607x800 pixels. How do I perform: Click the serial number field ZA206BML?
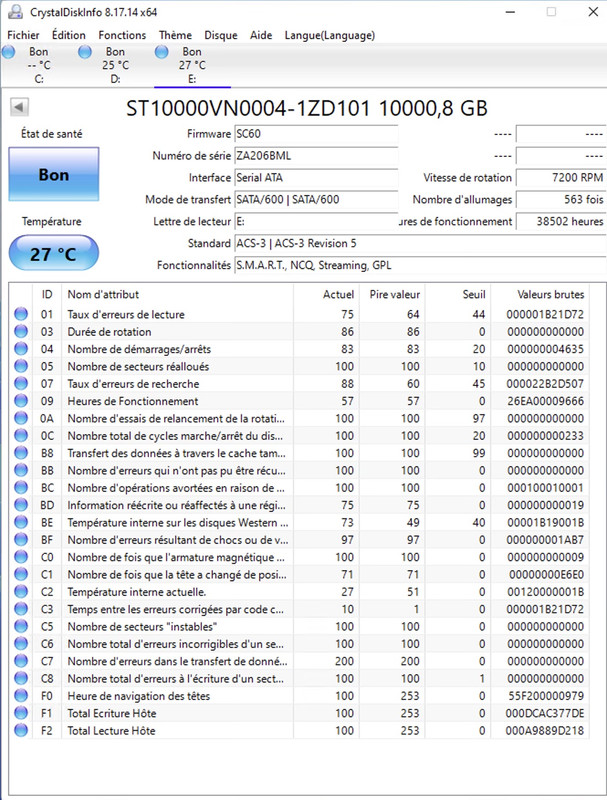point(316,156)
